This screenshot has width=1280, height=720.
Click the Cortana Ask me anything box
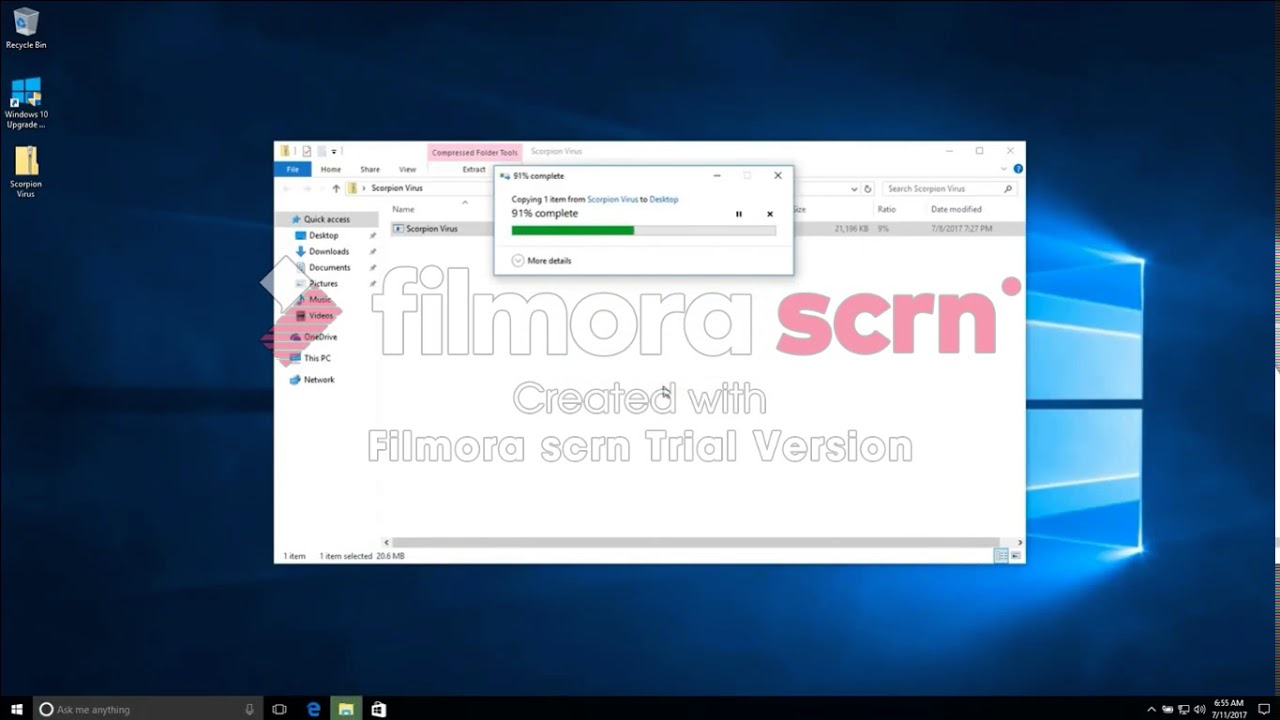click(148, 709)
